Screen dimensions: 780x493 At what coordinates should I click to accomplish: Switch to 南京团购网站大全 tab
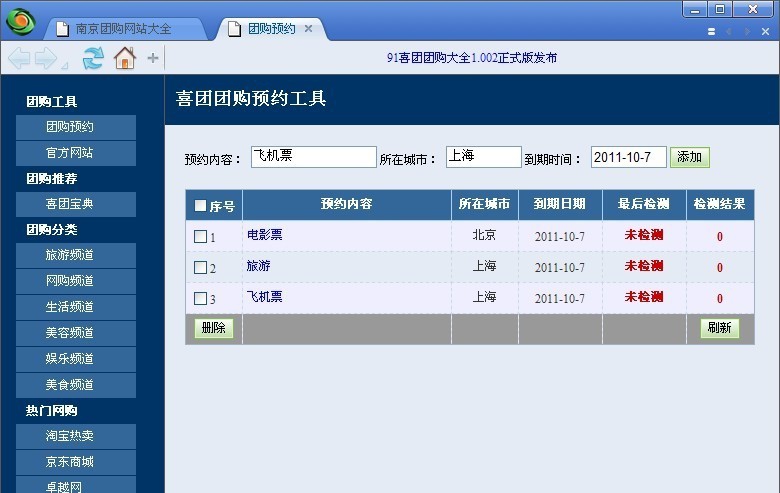[x=123, y=29]
